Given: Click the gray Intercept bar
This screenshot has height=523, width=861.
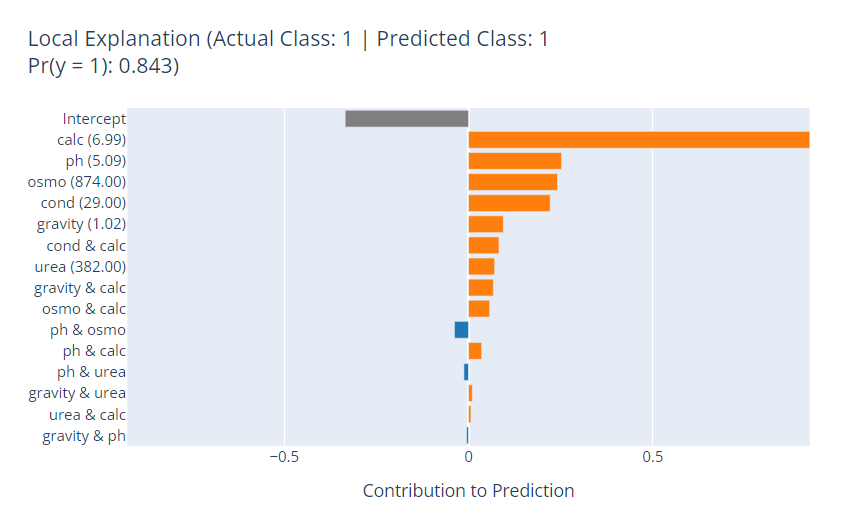Looking at the screenshot, I should tap(406, 118).
